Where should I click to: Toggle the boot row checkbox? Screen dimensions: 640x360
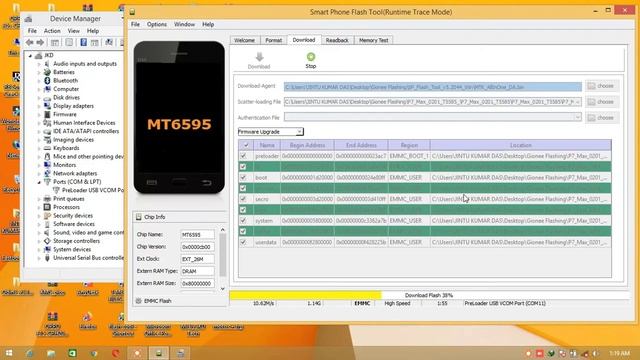(243, 178)
